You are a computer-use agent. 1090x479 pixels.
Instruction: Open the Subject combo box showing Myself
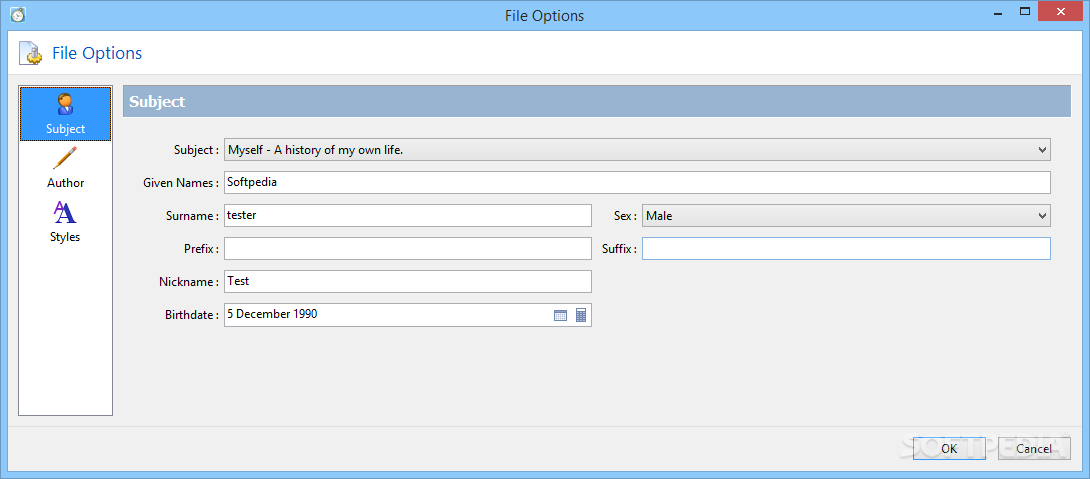click(x=637, y=149)
